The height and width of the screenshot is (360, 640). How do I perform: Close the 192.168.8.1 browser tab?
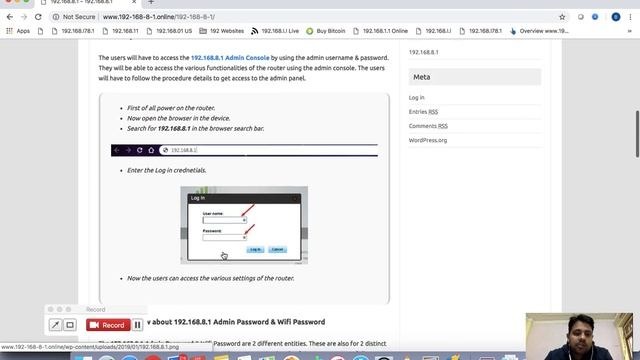point(134,2)
